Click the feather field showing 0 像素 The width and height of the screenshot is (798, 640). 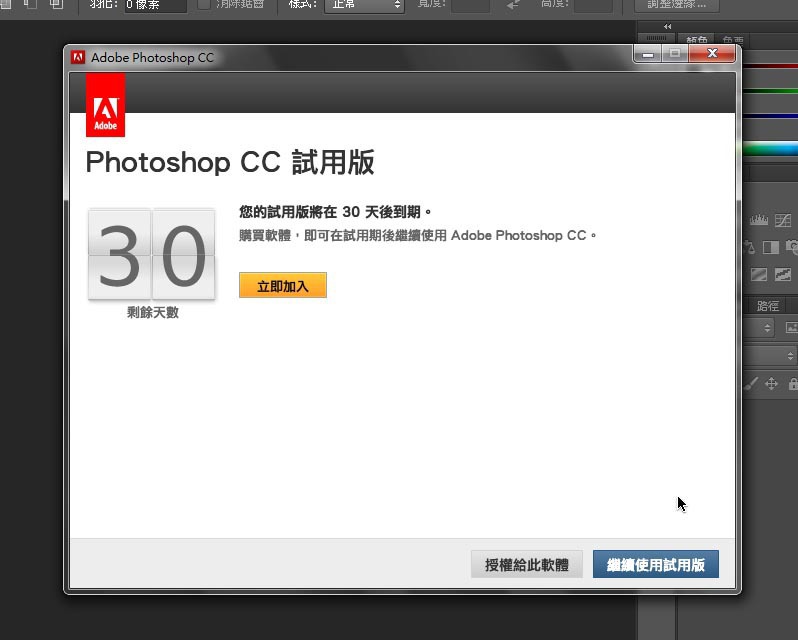pyautogui.click(x=155, y=5)
